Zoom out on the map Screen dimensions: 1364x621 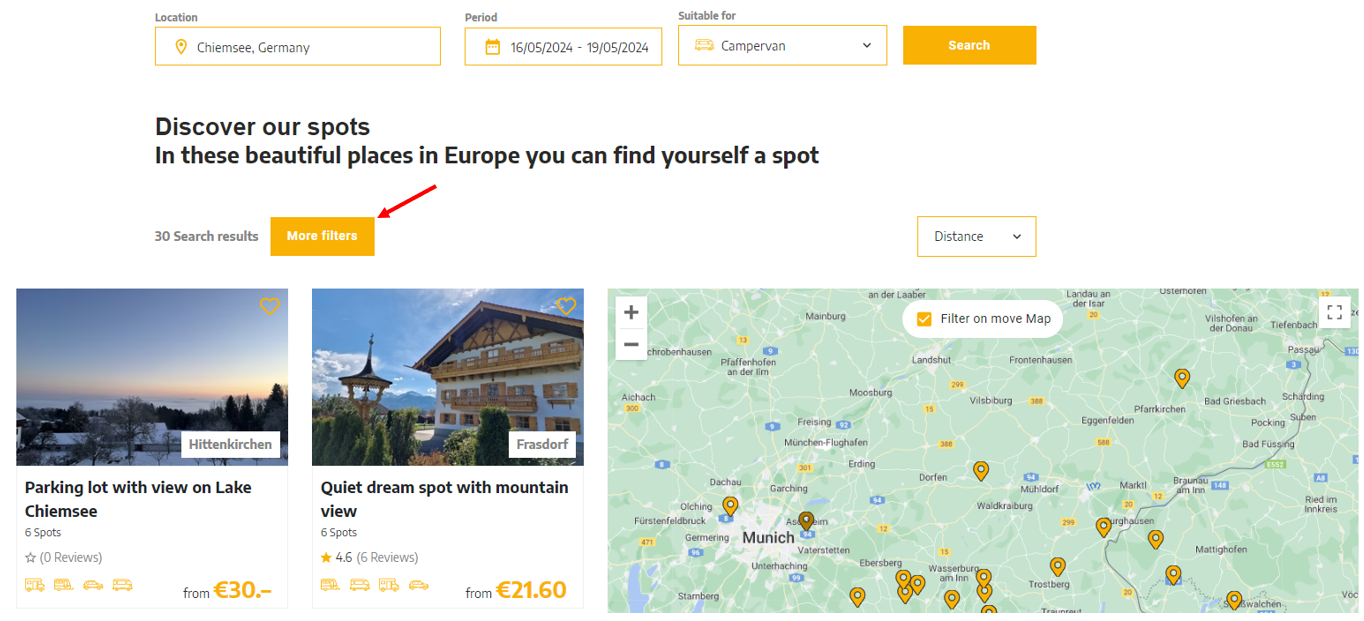point(631,344)
